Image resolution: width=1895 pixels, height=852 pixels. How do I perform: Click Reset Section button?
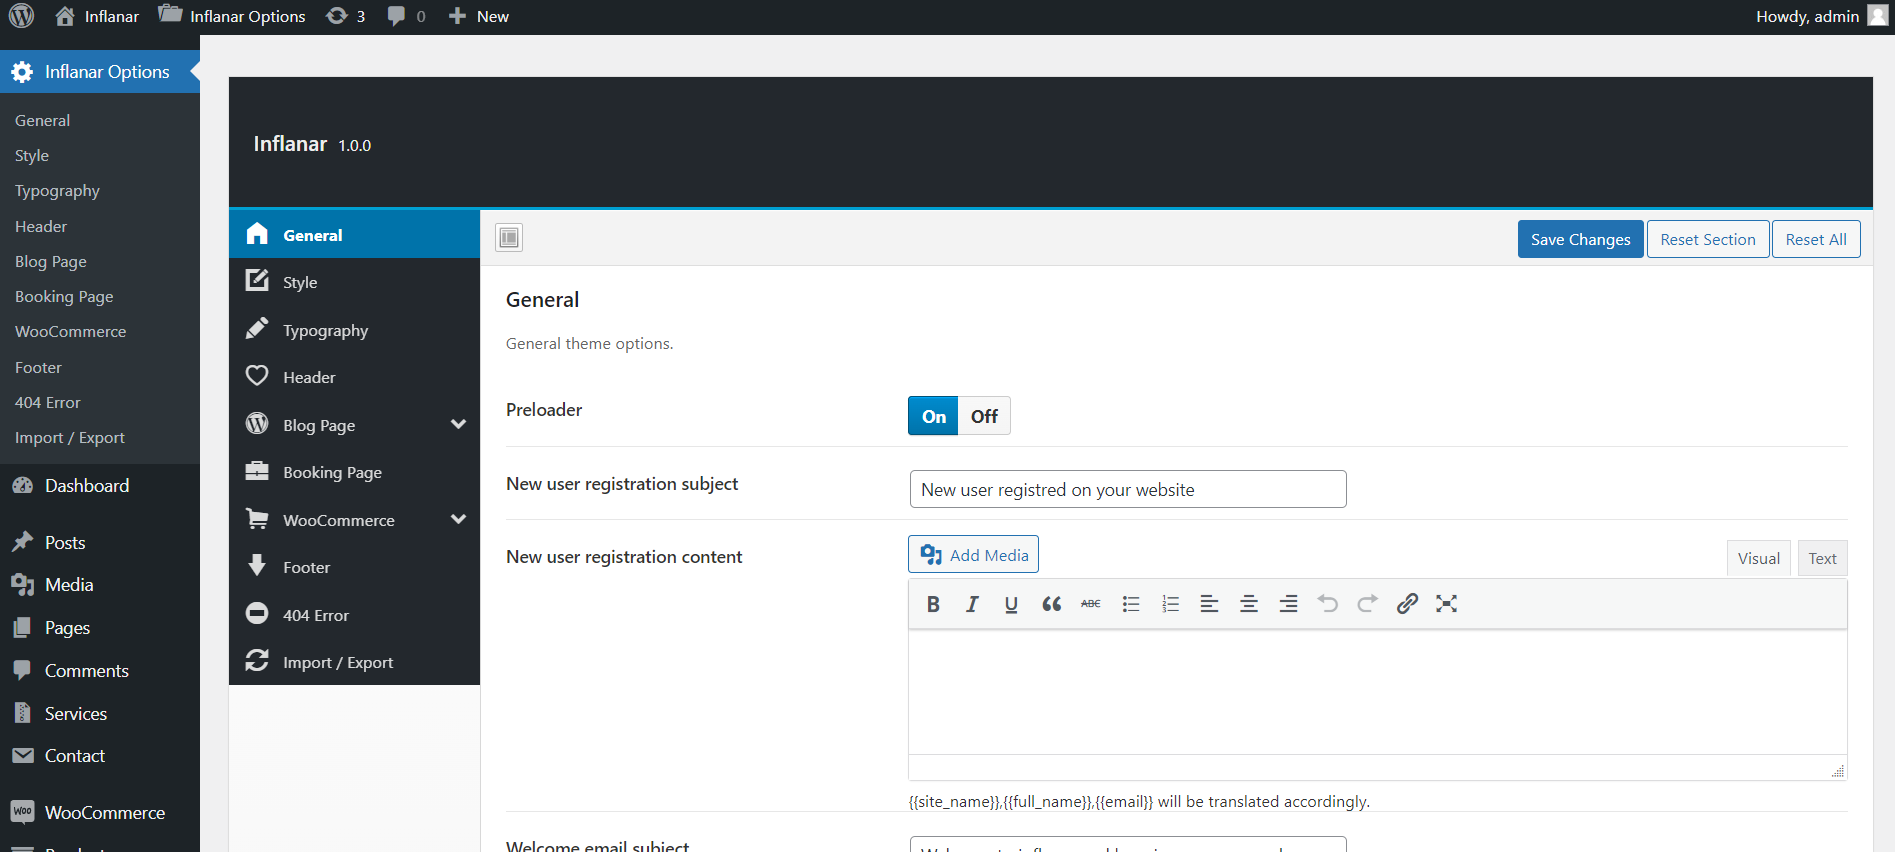coord(1708,239)
